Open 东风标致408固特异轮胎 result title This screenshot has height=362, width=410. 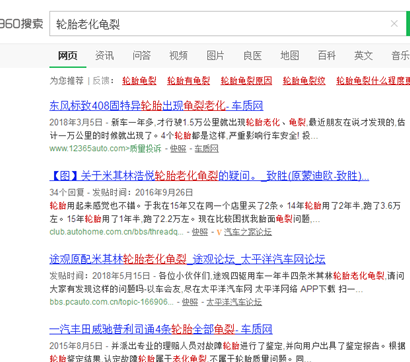tap(156, 106)
